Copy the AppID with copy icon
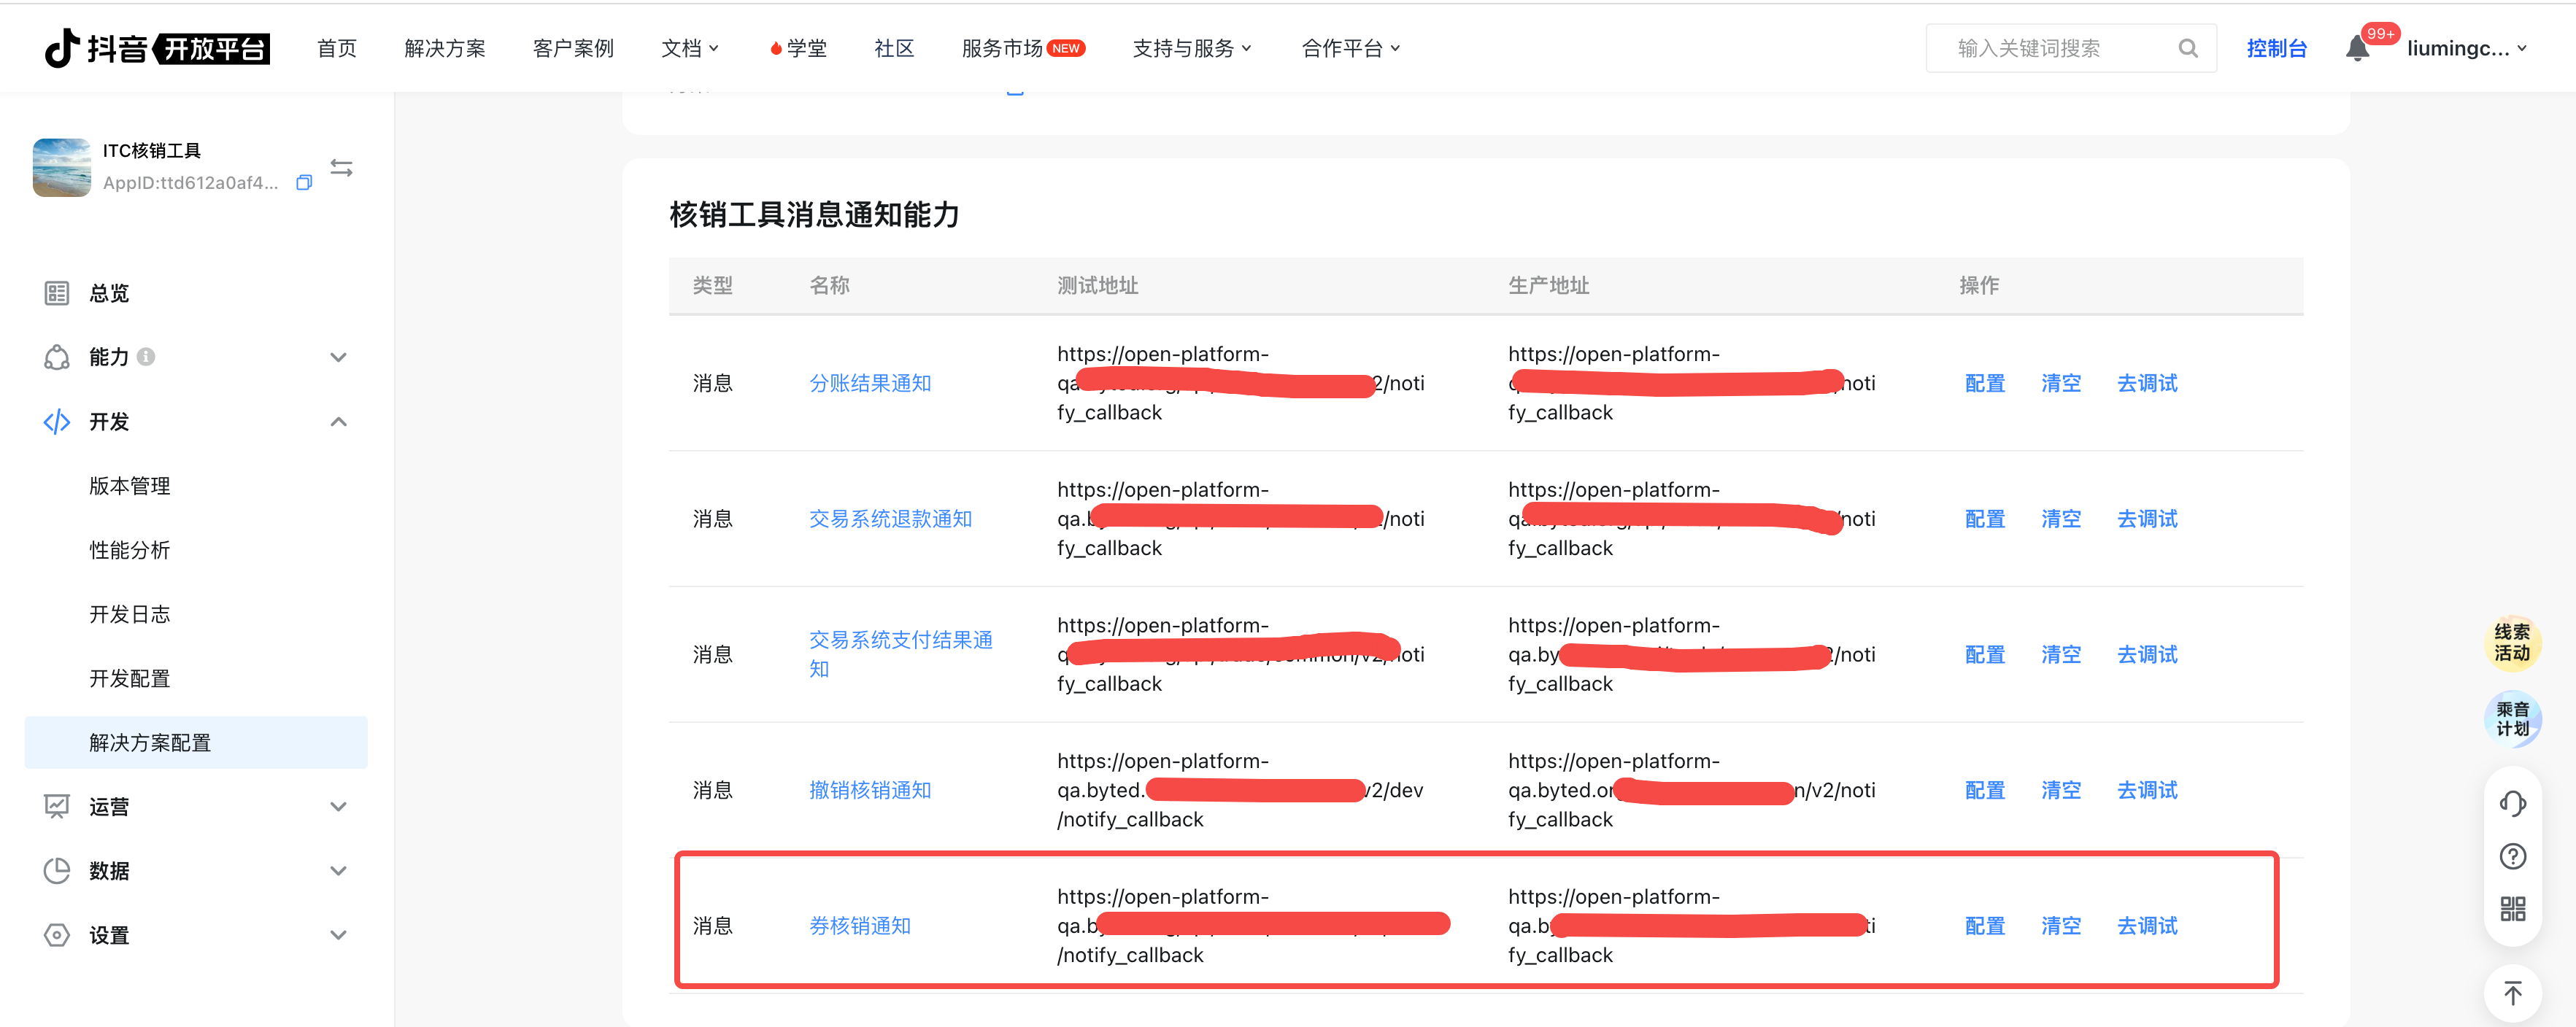 [x=304, y=183]
